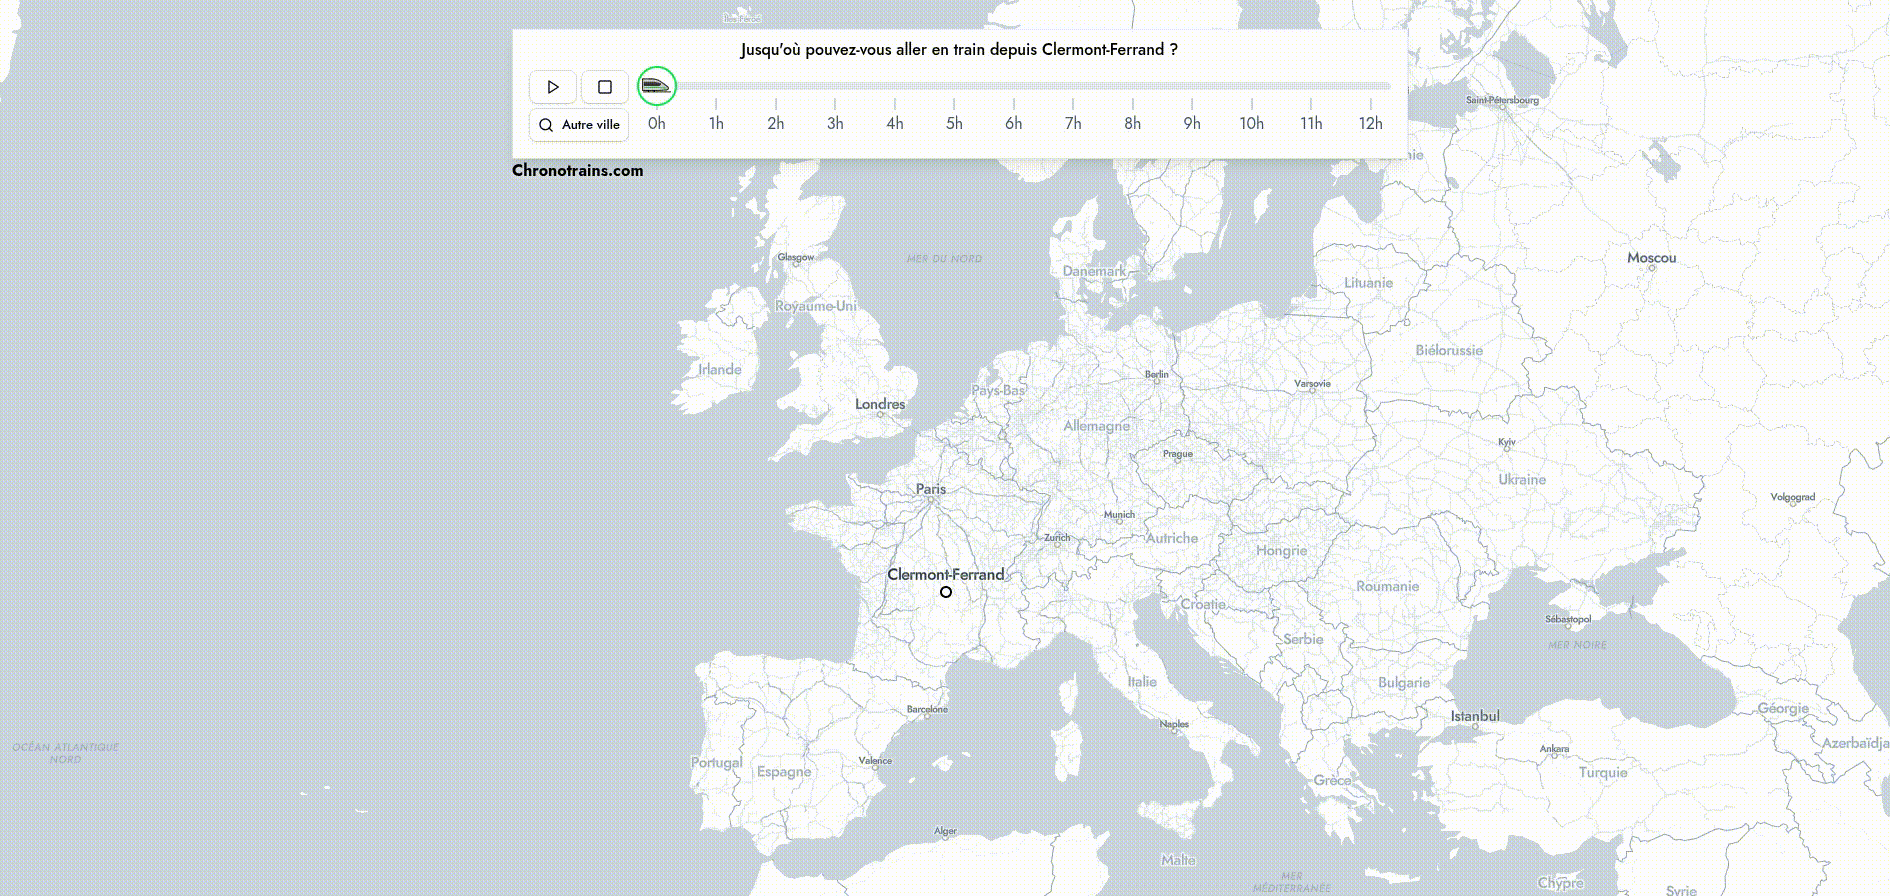Pick Istanbul on the map
Viewport: 1890px width, 896px height.
tap(1475, 716)
